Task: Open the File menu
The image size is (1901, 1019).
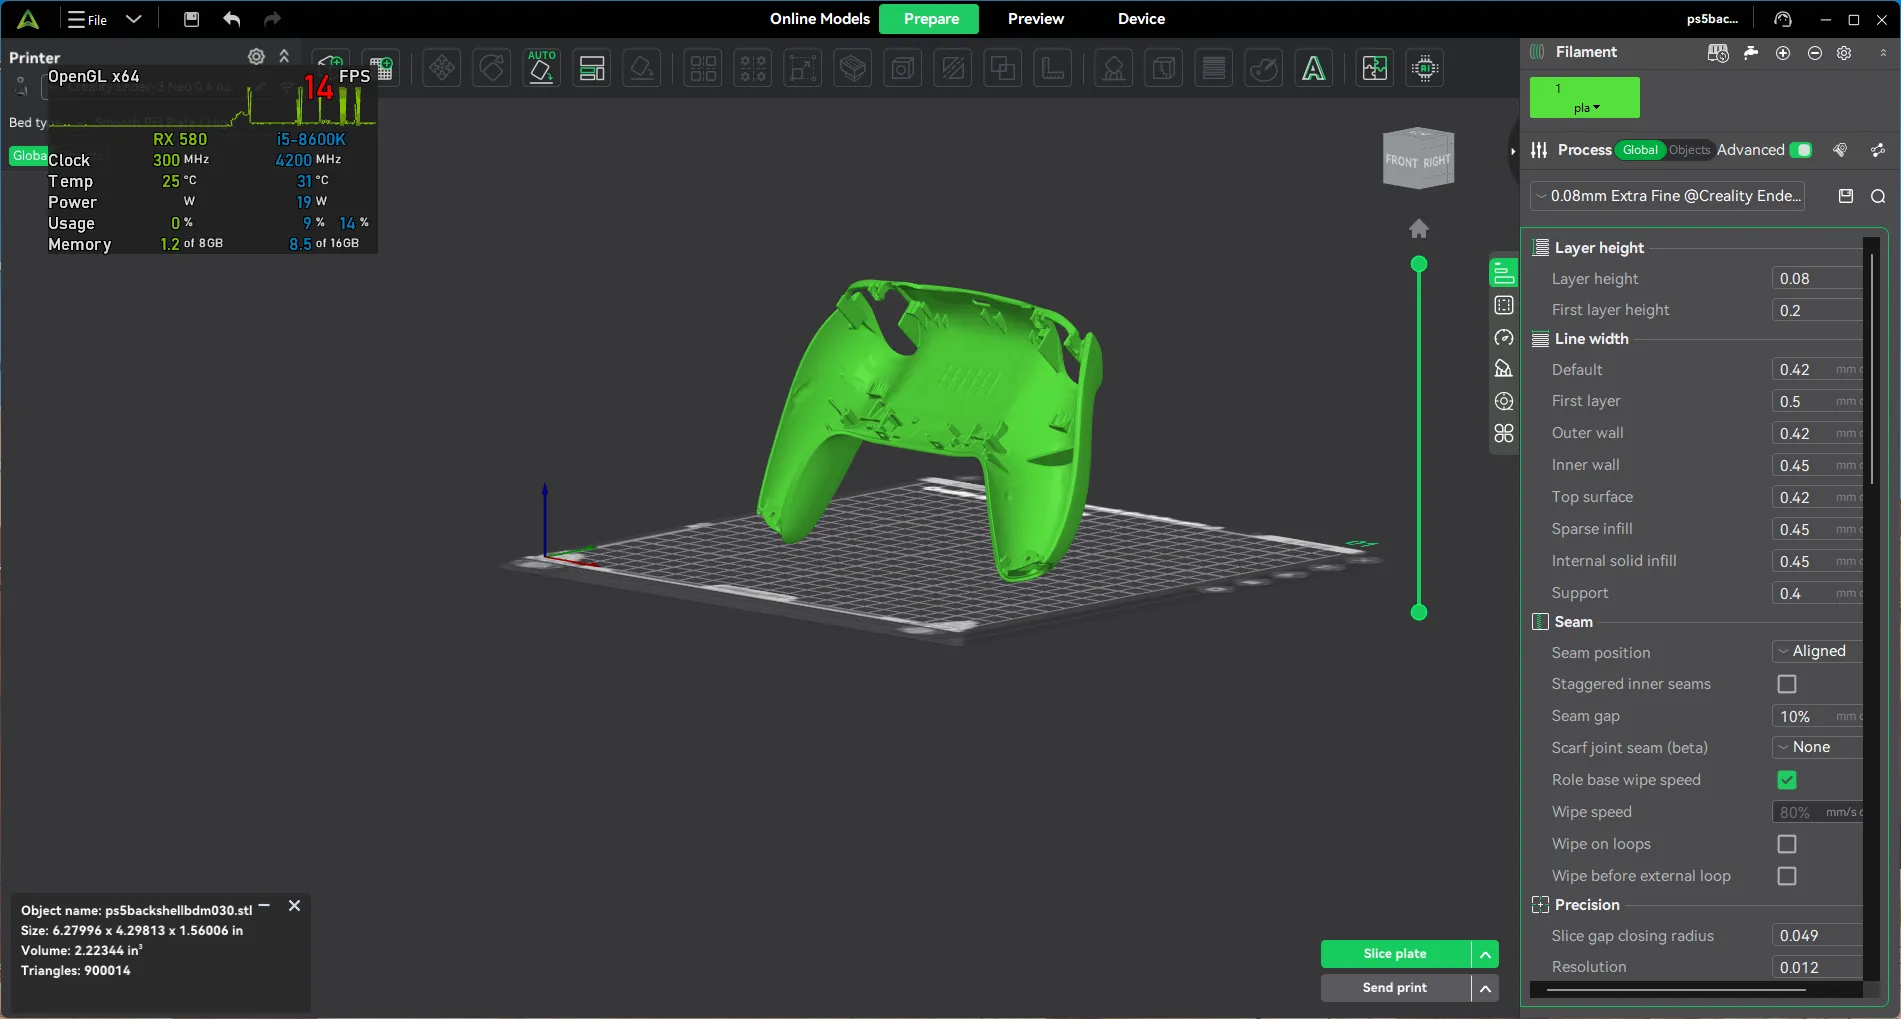Action: [x=88, y=19]
